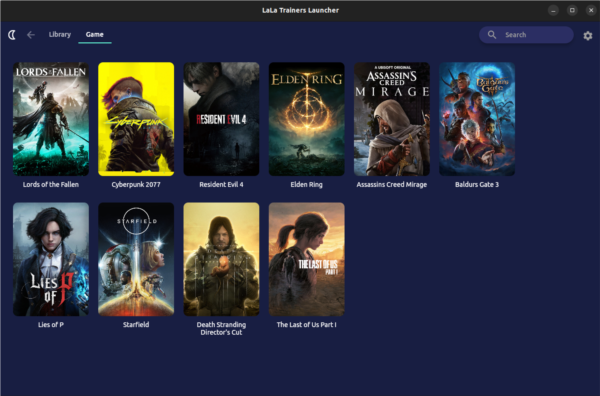This screenshot has width=600, height=396.
Task: Select the Baldurs Gate 3 cover
Action: [x=477, y=119]
